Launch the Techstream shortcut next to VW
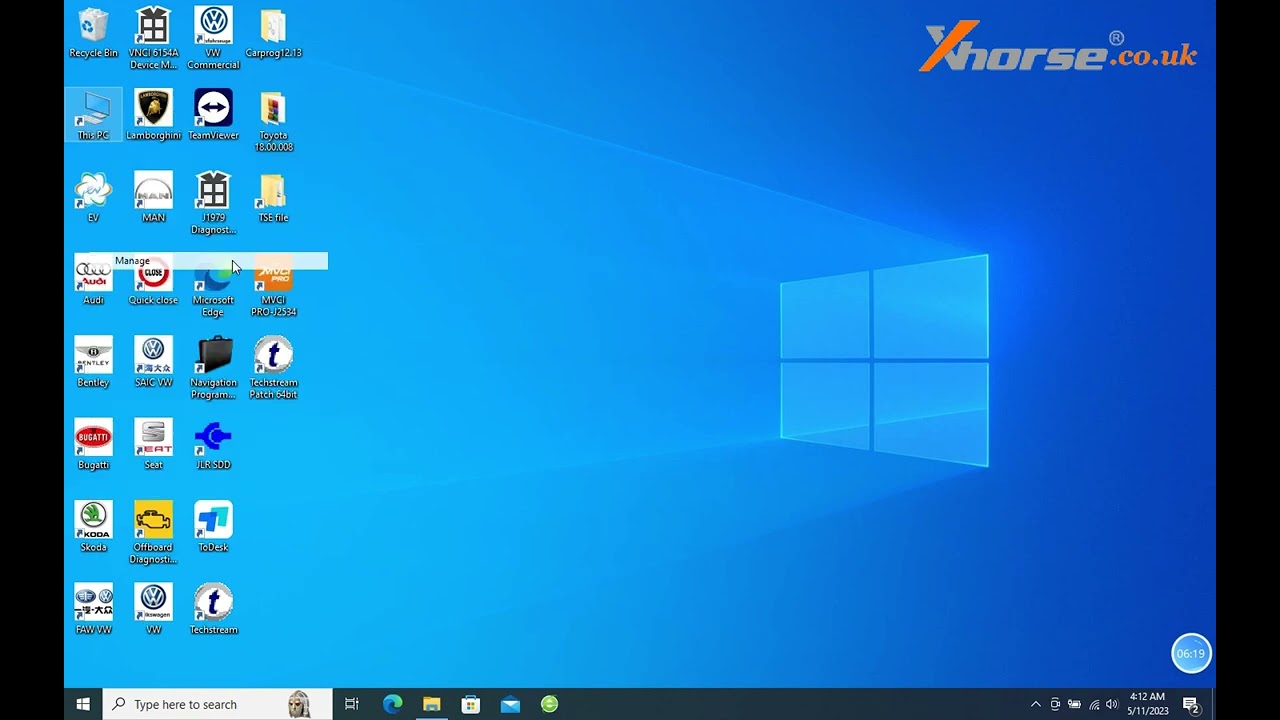This screenshot has width=1280, height=720. pos(213,610)
